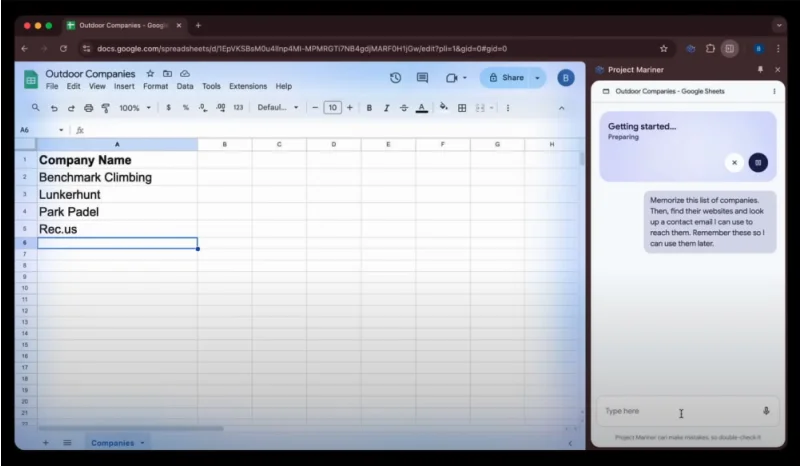
Task: Print the spreadsheet
Action: 89,108
